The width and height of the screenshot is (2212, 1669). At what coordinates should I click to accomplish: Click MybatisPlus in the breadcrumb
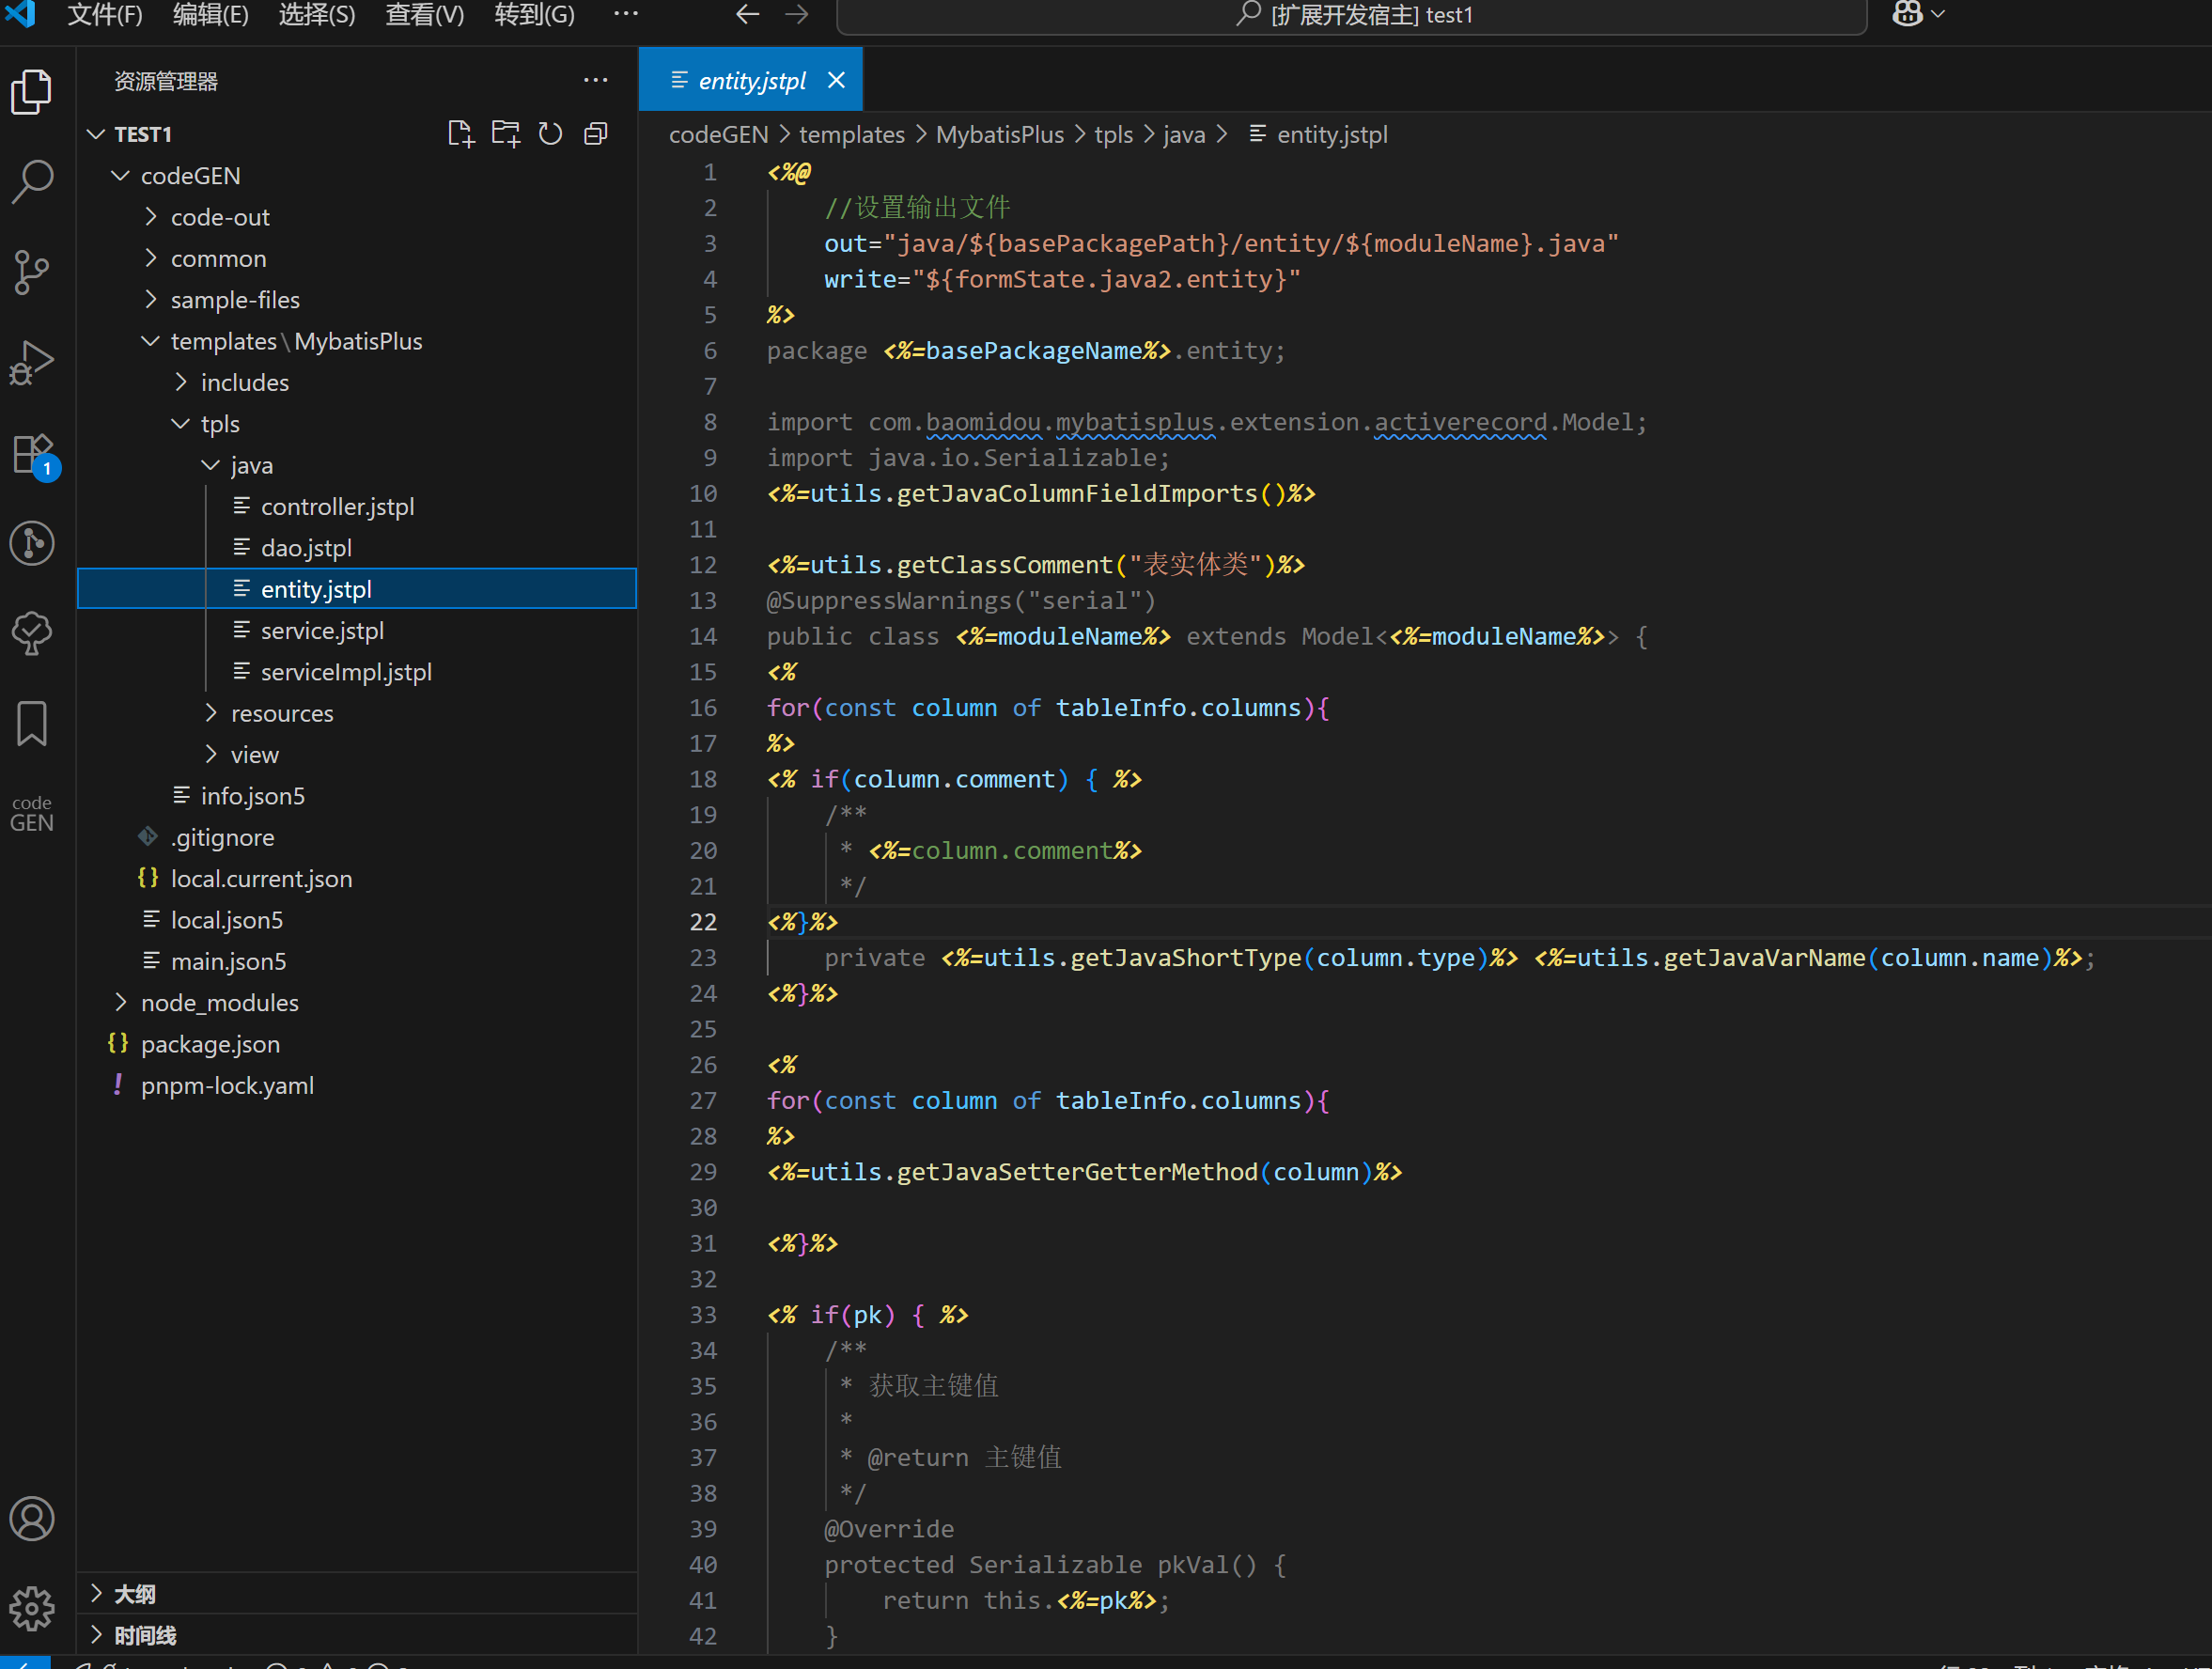[x=1000, y=134]
